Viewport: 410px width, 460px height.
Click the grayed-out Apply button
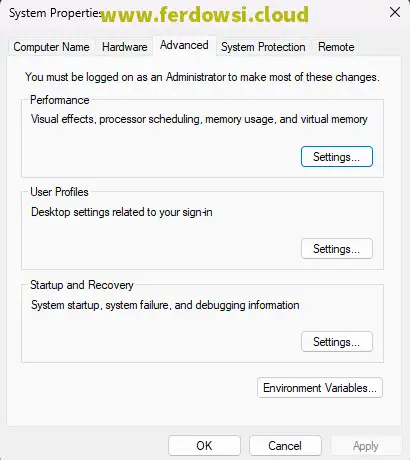pyautogui.click(x=366, y=446)
